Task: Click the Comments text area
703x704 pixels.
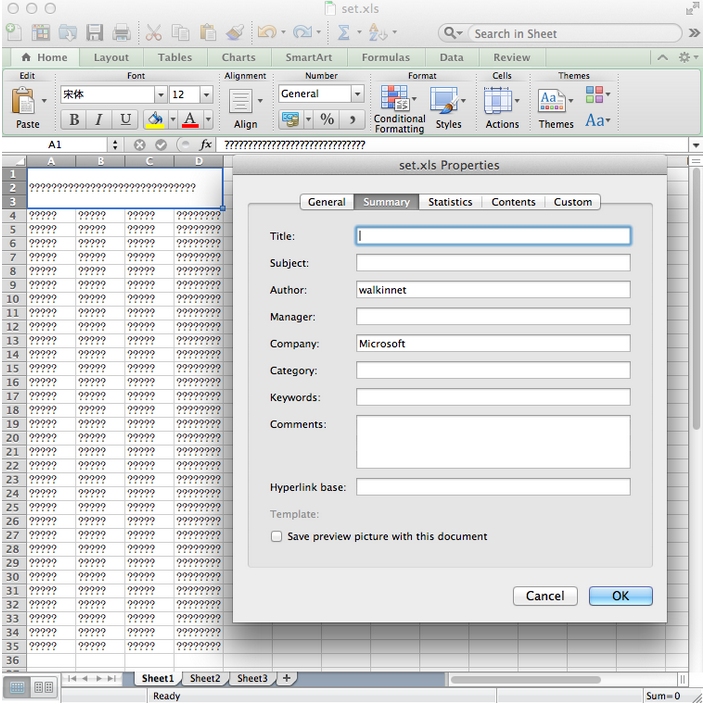Action: point(493,442)
